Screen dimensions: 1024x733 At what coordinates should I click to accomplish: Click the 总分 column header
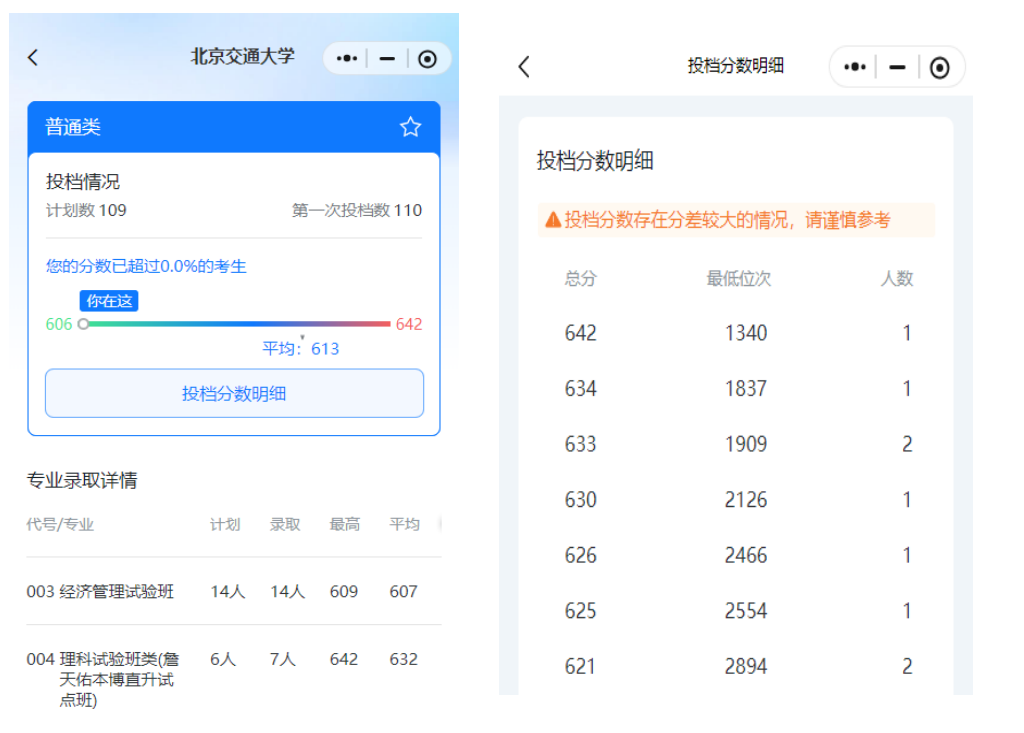point(580,279)
